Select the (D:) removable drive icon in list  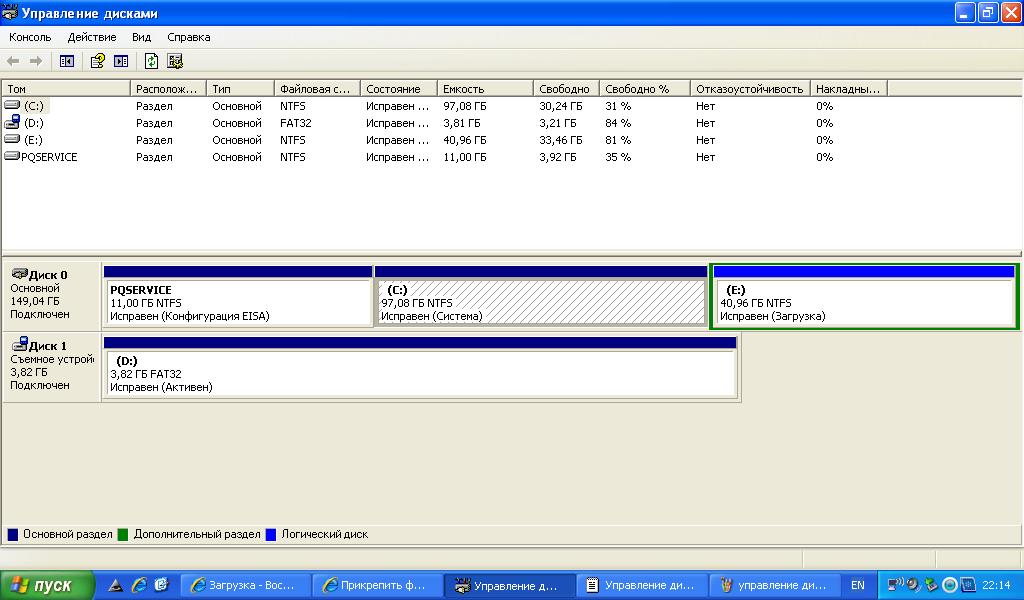pyautogui.click(x=12, y=122)
